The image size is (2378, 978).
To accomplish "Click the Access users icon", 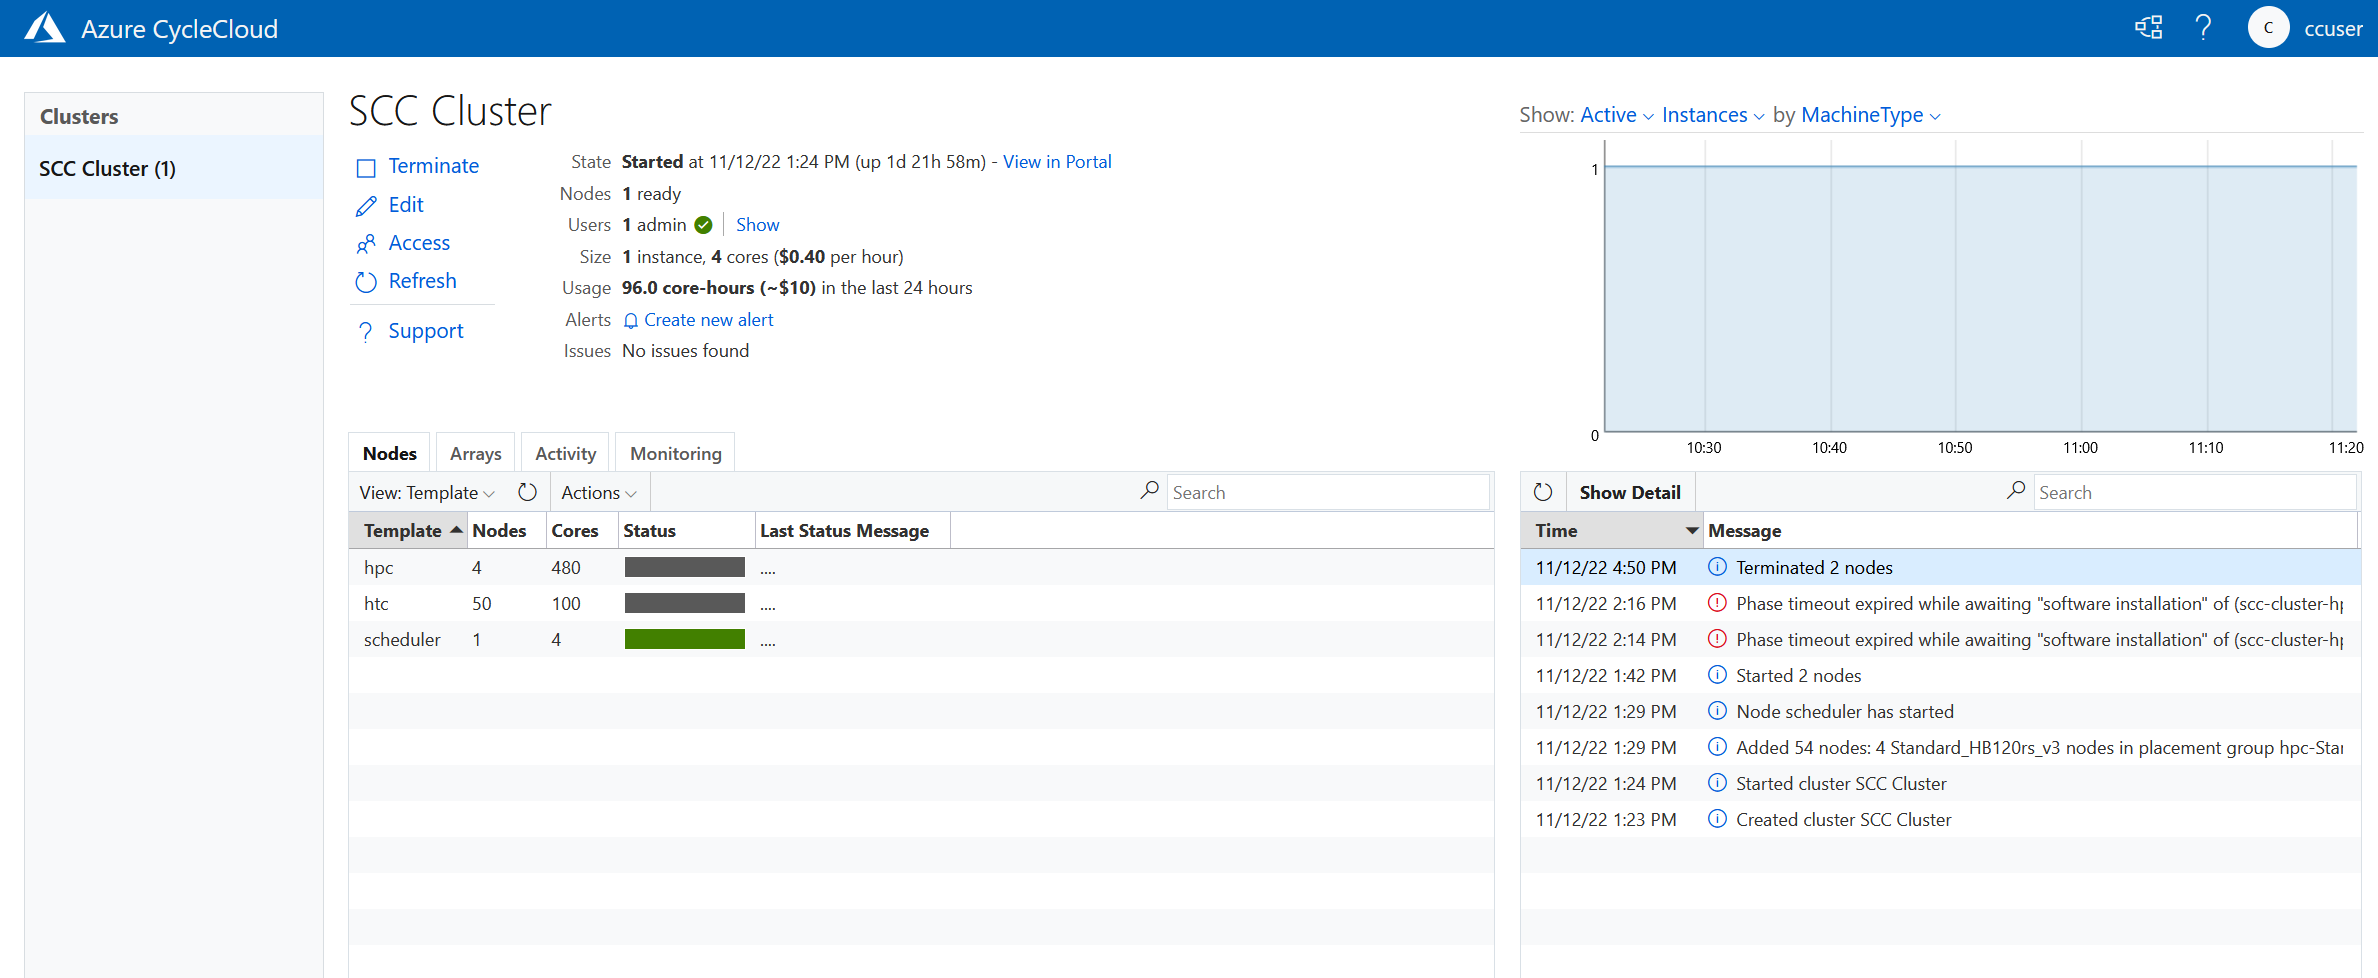I will 366,244.
